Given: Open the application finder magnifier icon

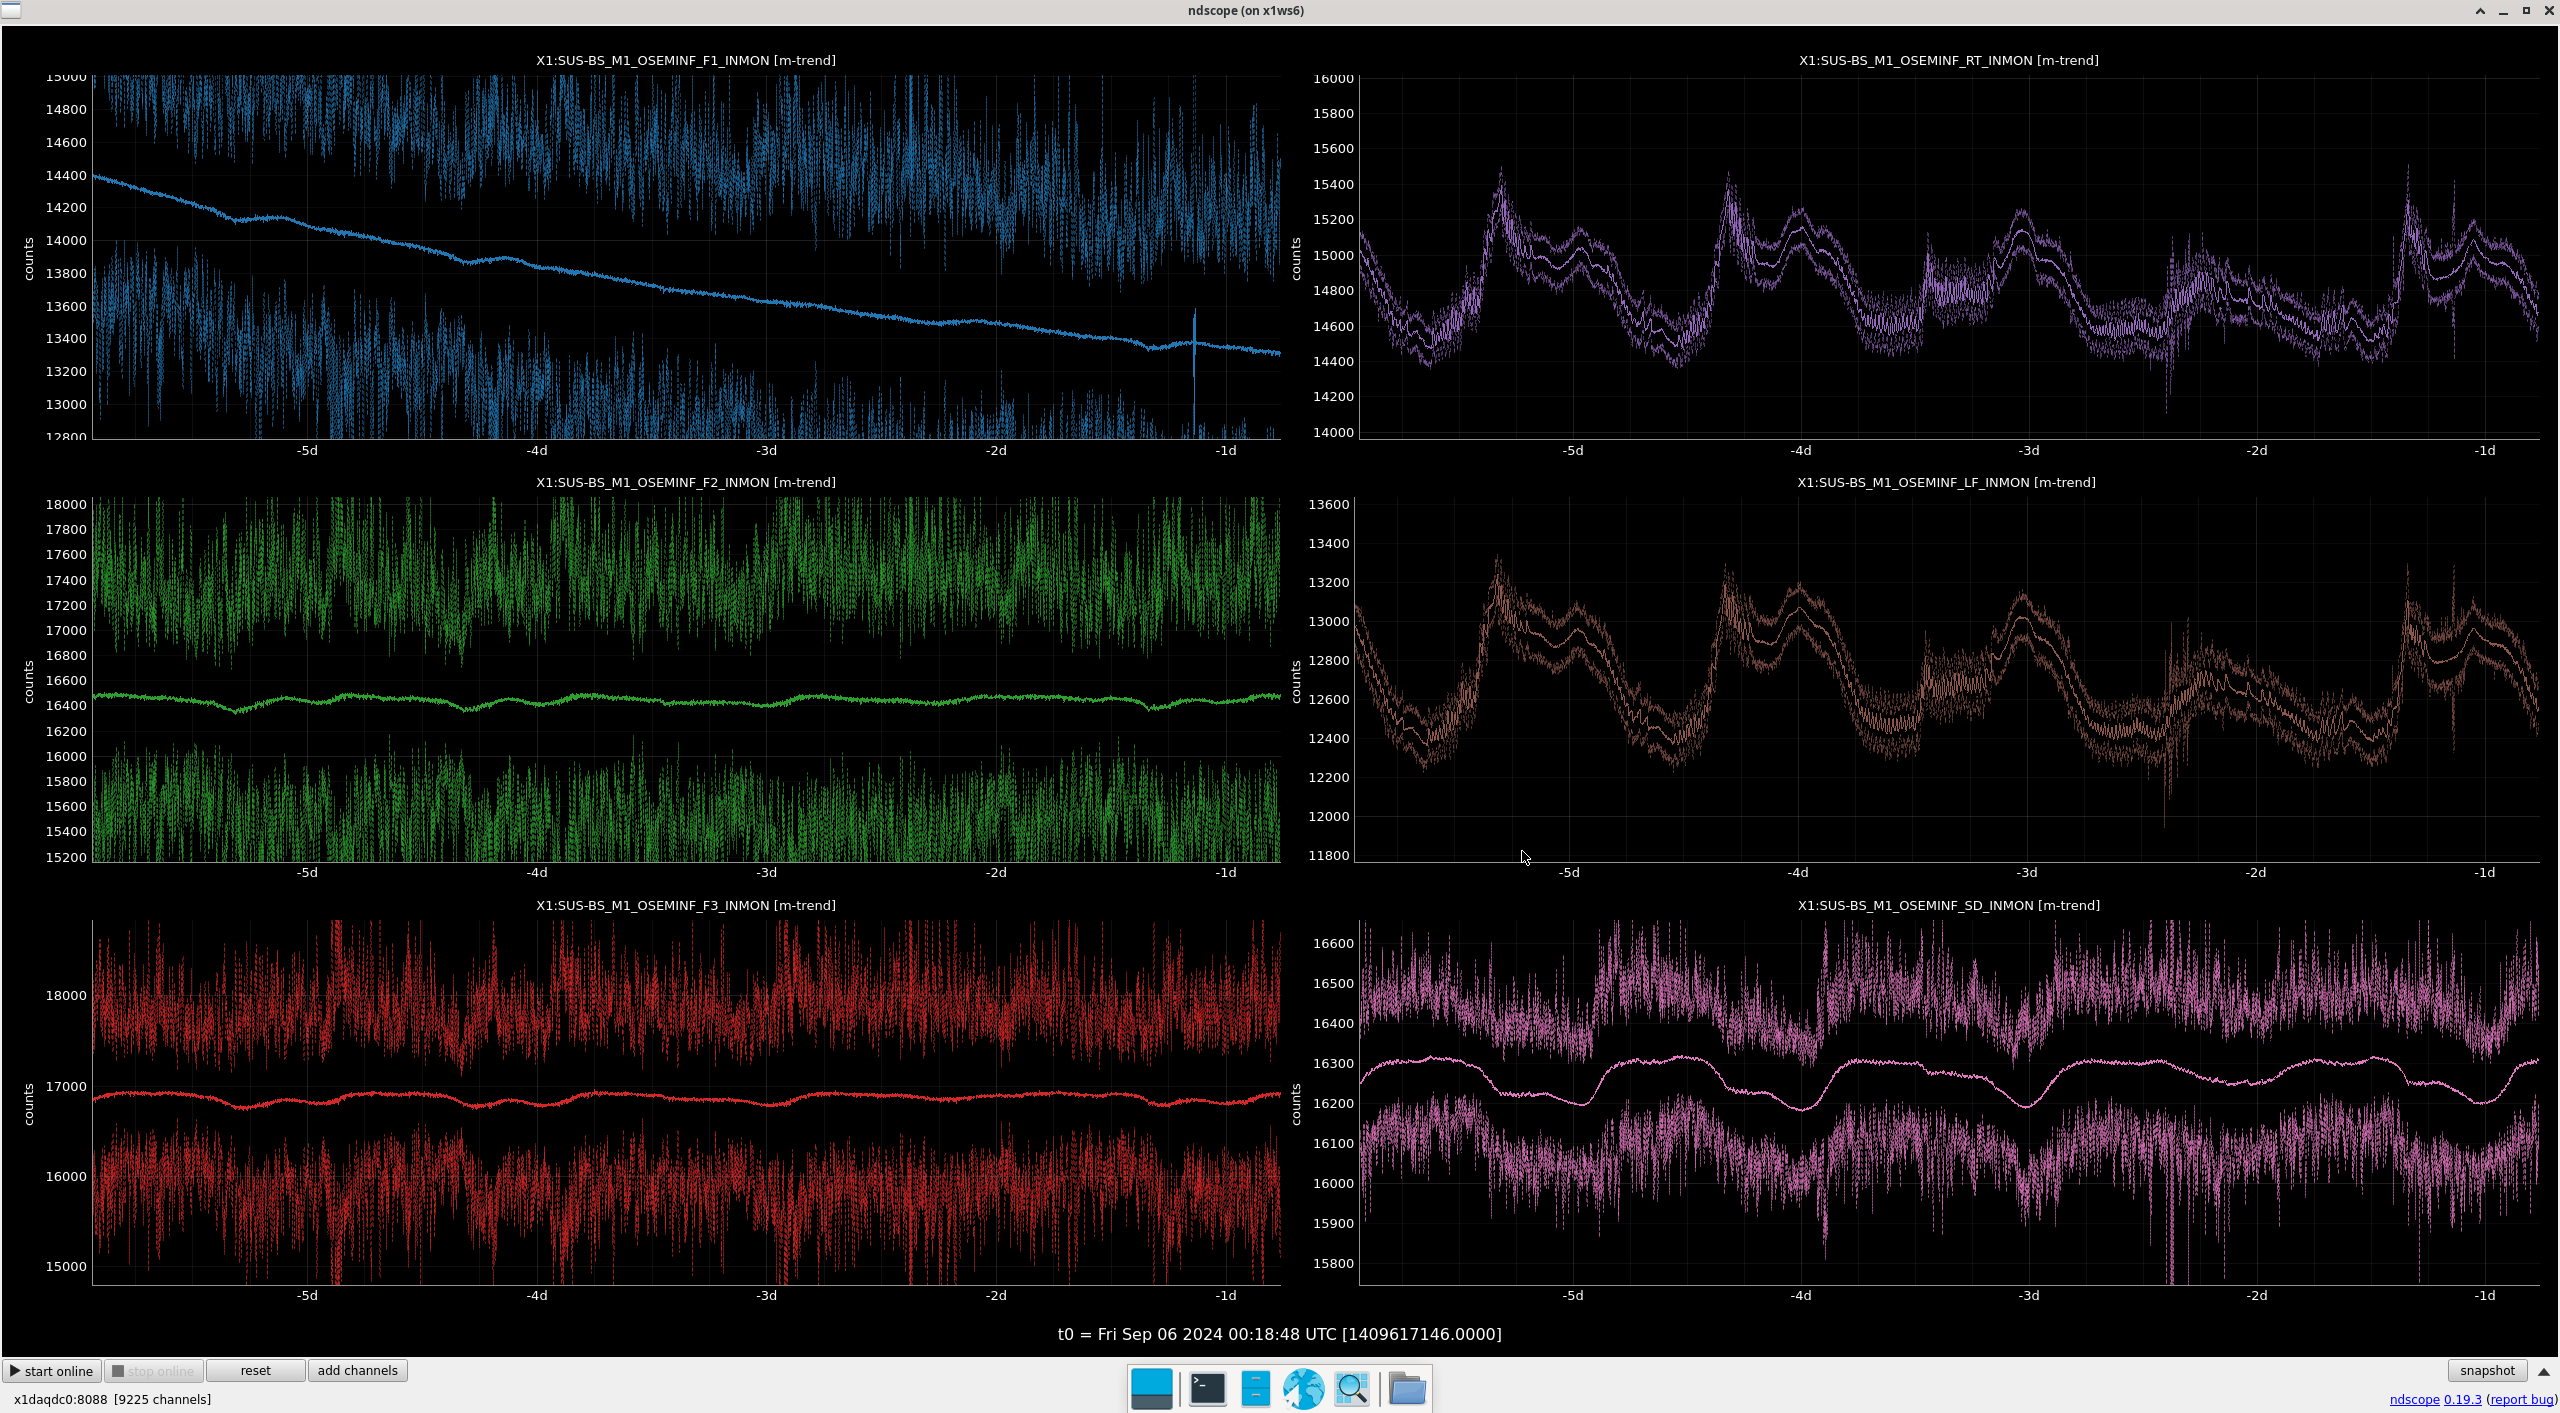Looking at the screenshot, I should [1352, 1388].
